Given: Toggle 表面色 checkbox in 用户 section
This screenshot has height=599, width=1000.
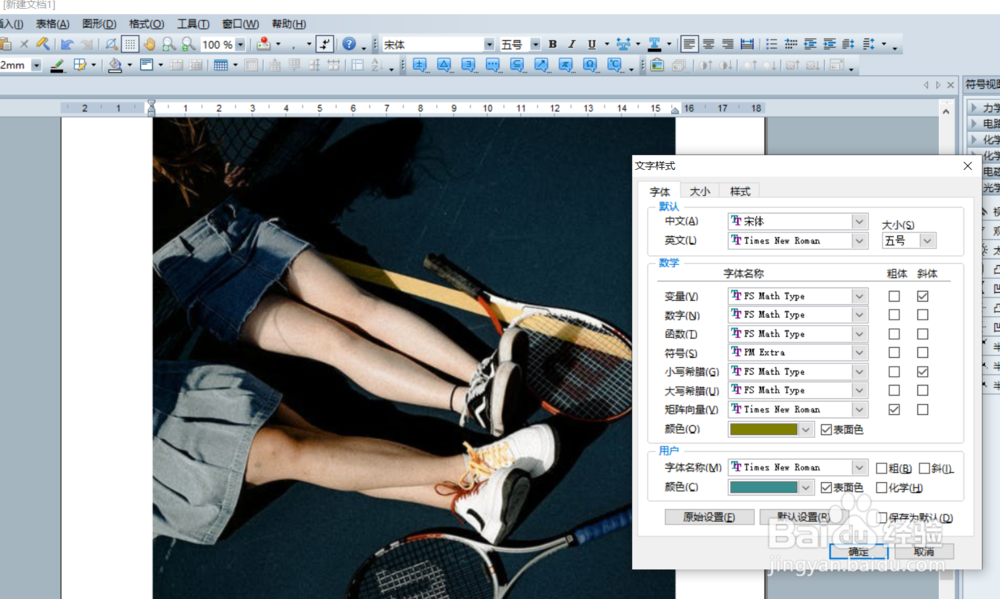Looking at the screenshot, I should point(827,487).
